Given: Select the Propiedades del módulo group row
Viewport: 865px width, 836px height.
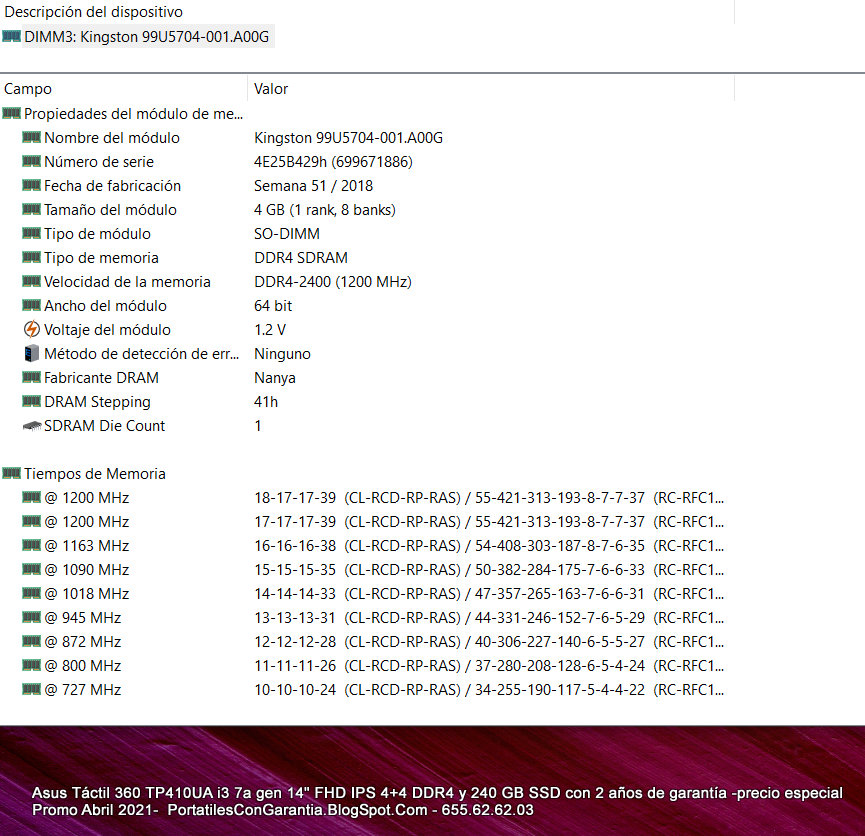Looking at the screenshot, I should (x=133, y=114).
